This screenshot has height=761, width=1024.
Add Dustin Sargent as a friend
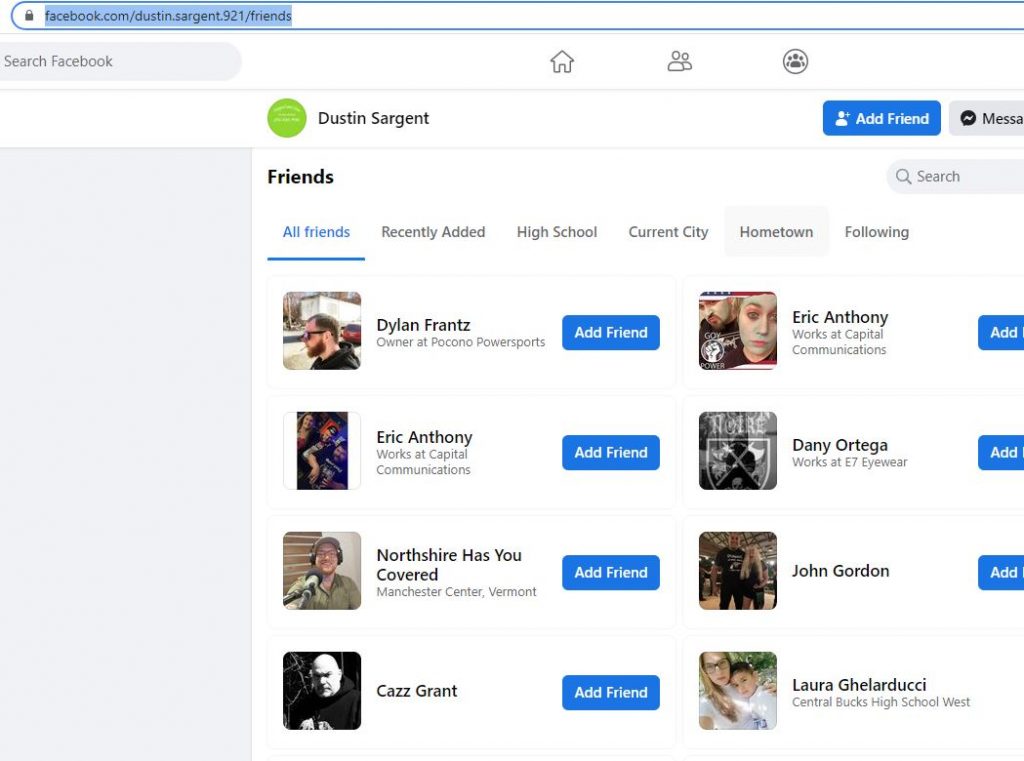[882, 118]
